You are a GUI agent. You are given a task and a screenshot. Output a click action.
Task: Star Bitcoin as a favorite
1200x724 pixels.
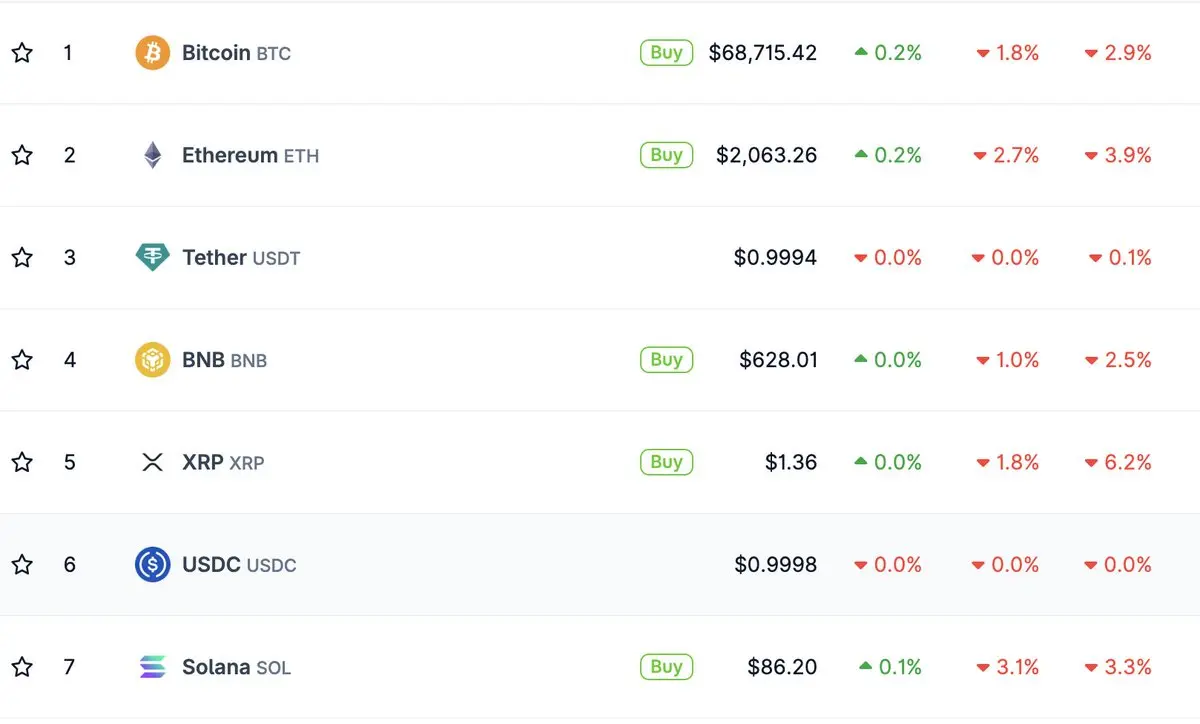pos(22,53)
